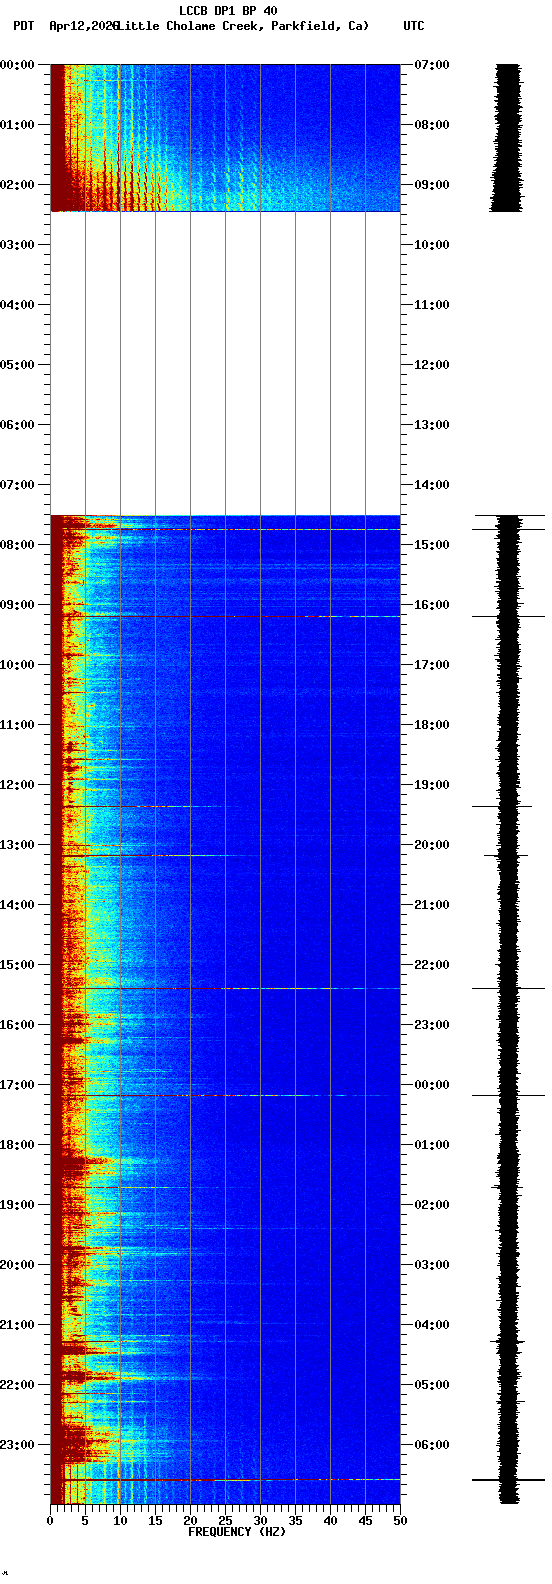Click "13:00" on the UTC axis
552x1584 pixels.
coord(432,425)
